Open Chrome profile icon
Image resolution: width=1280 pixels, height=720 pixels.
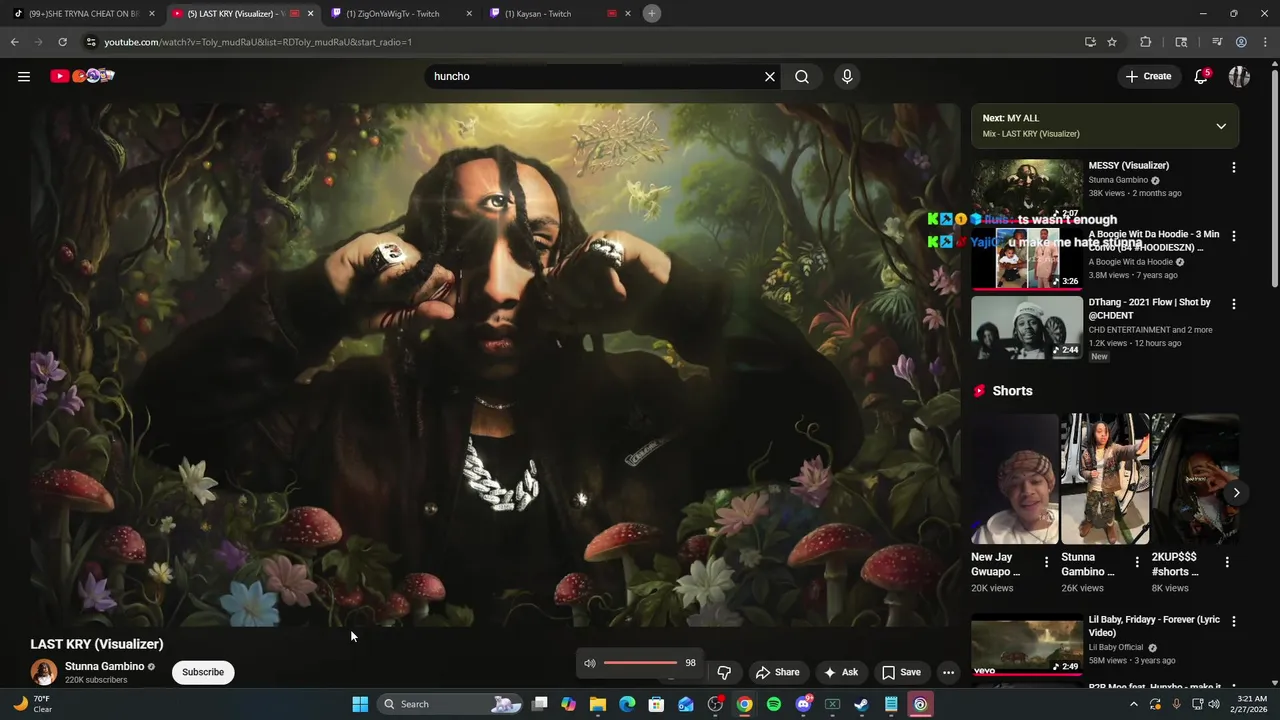click(1241, 42)
